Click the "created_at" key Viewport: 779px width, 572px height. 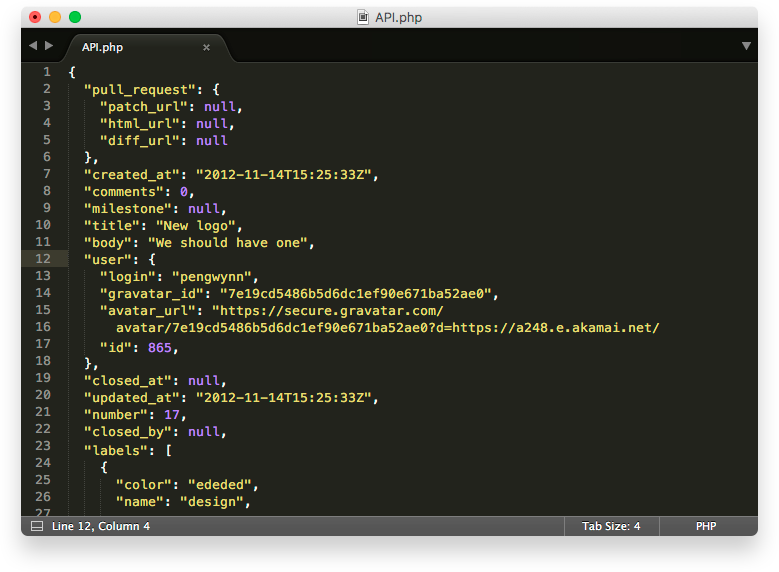(131, 175)
